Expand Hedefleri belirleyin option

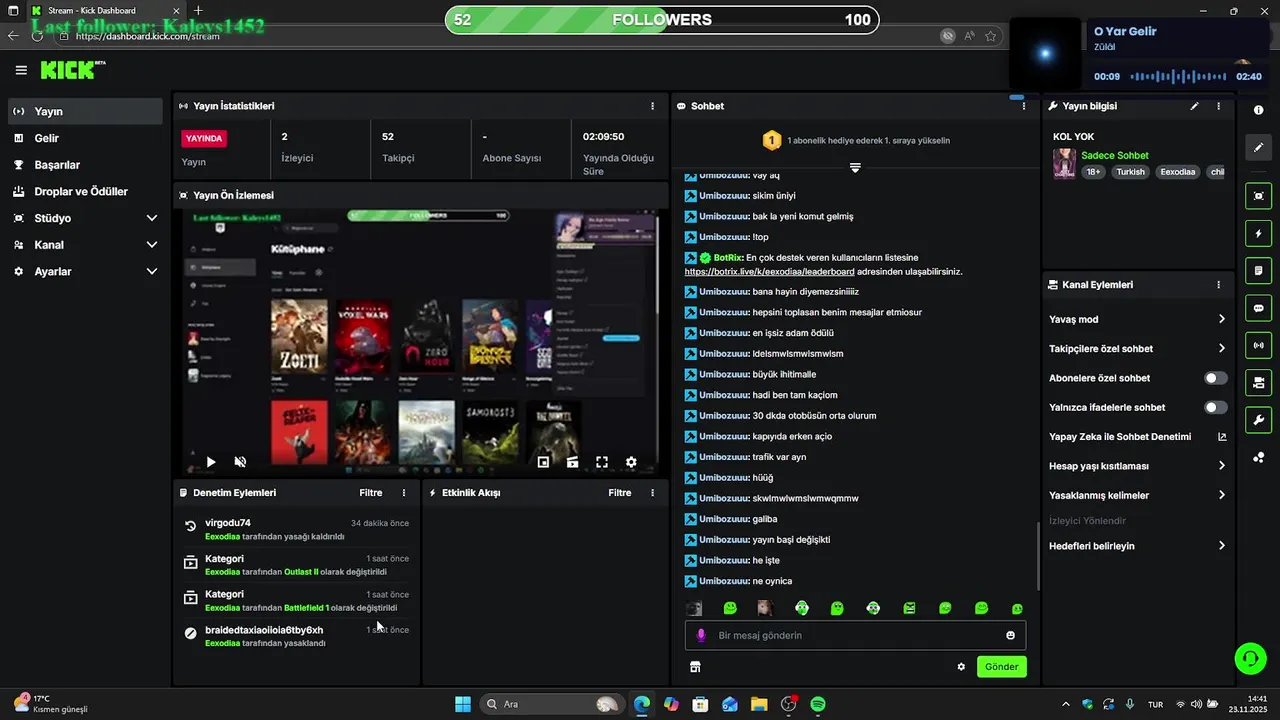coord(1138,546)
